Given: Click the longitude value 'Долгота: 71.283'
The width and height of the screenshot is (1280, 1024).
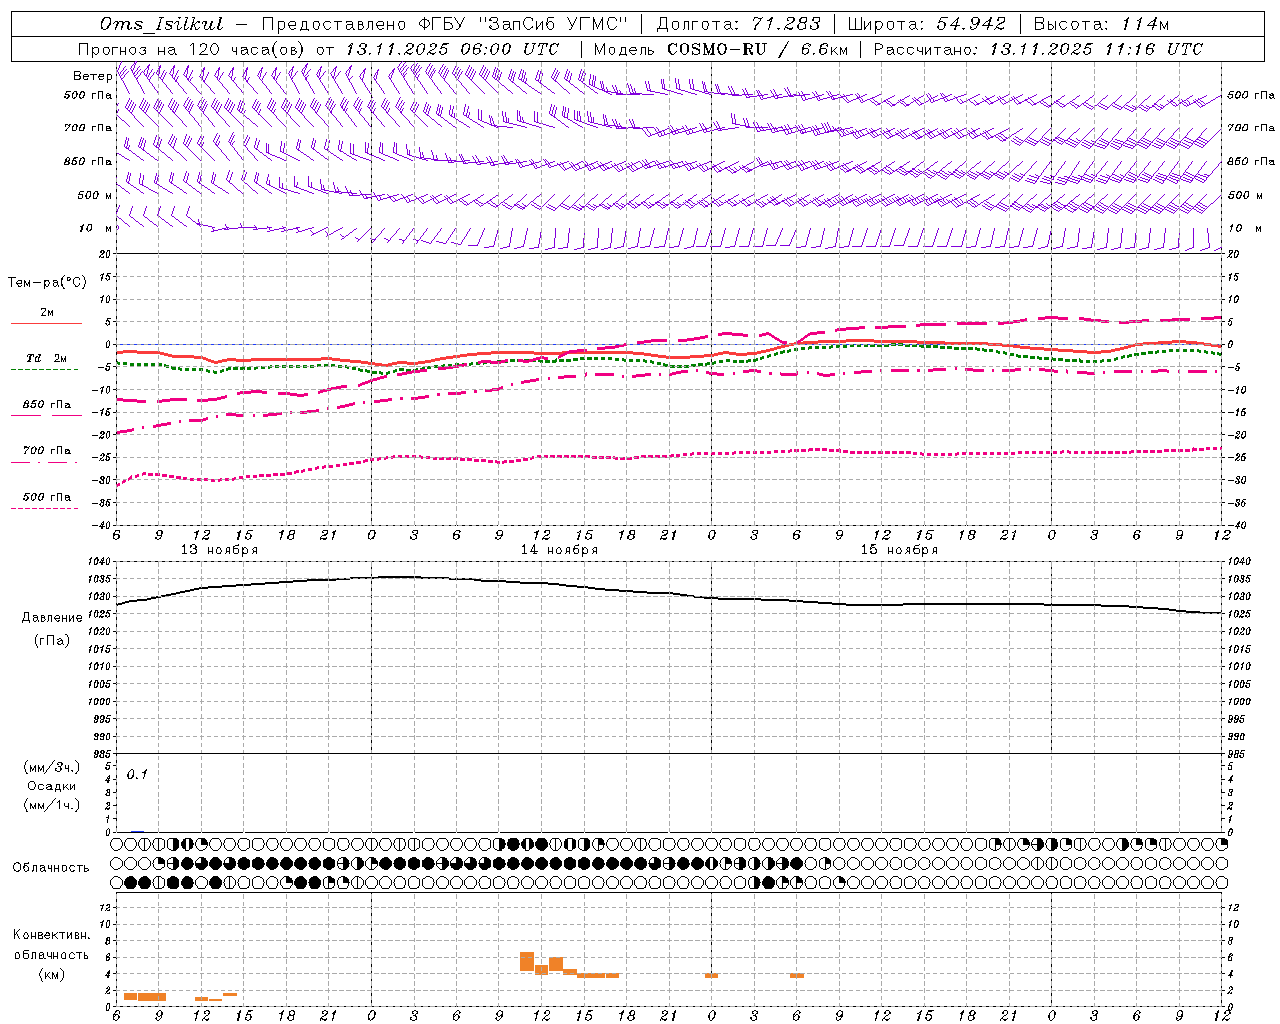Looking at the screenshot, I should click(x=738, y=24).
